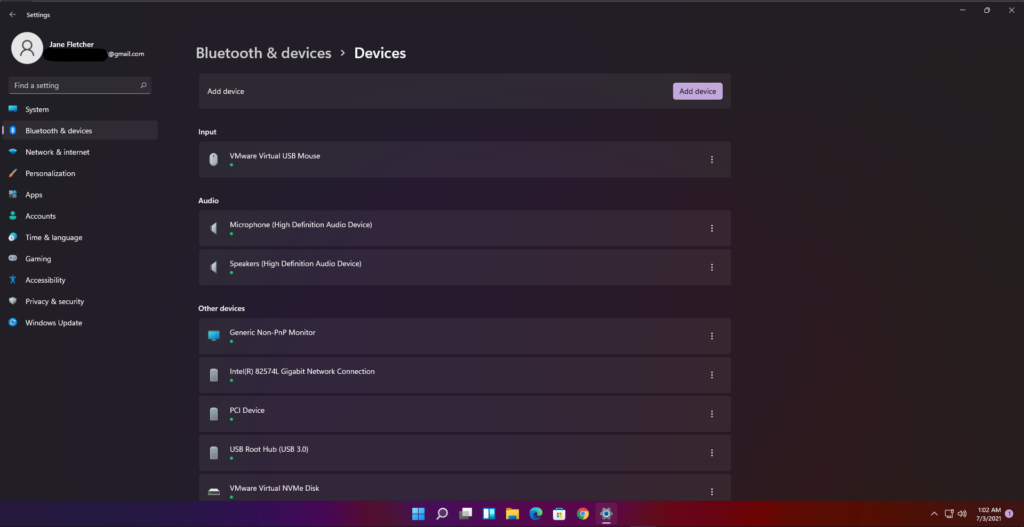This screenshot has height=527, width=1024.
Task: Click the VMware Virtual NVMe Disk icon
Action: [214, 491]
